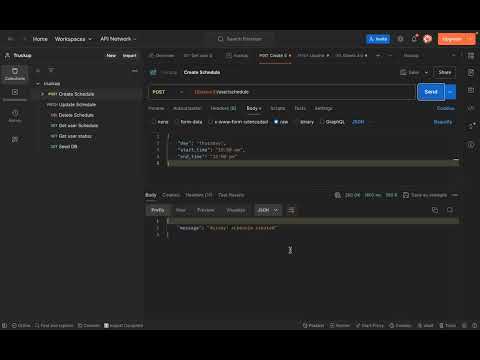Select the GraphQL body type
The height and width of the screenshot is (360, 480).
tap(332, 122)
